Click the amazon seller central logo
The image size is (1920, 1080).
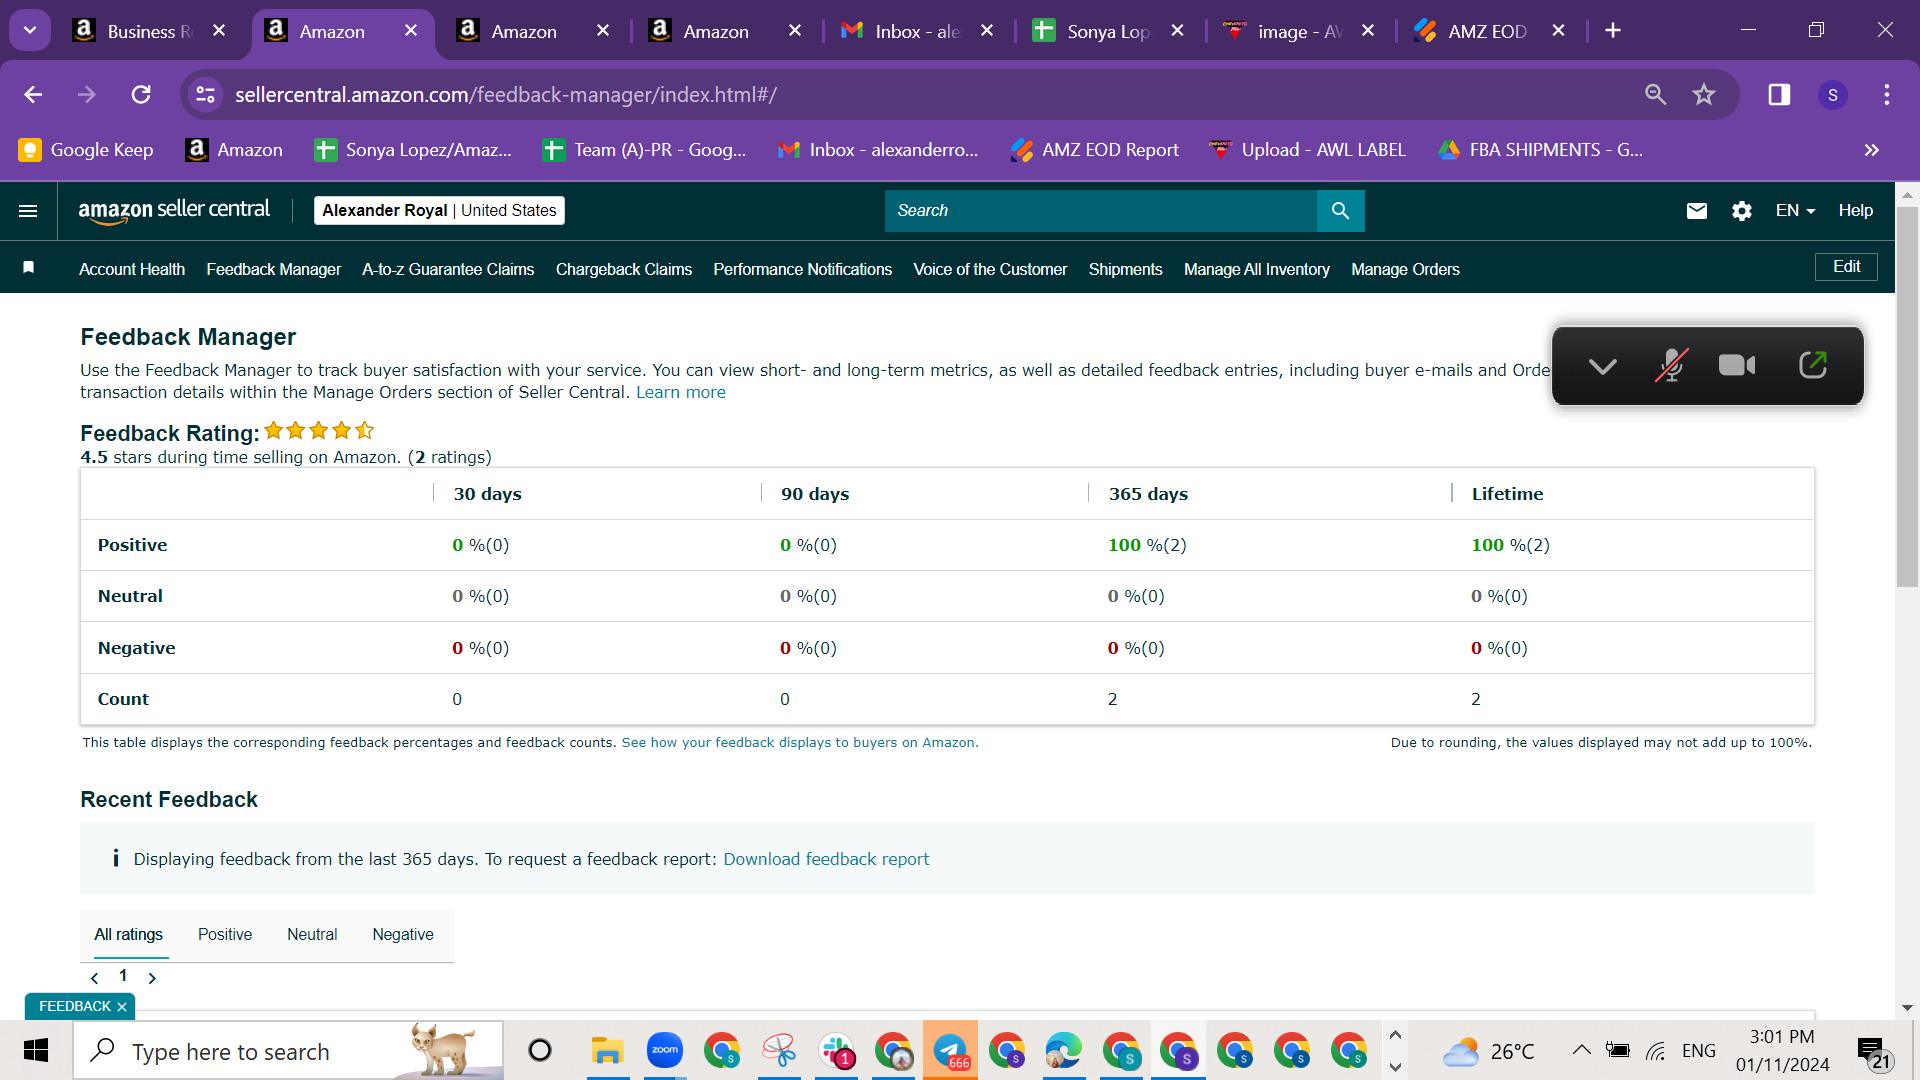pyautogui.click(x=174, y=210)
